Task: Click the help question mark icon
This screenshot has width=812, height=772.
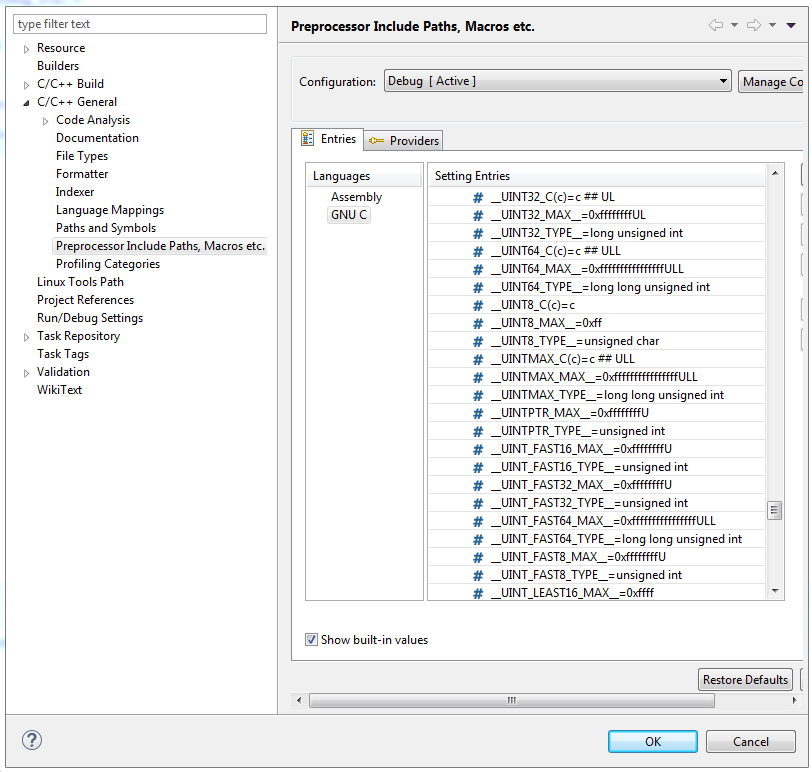Action: pos(32,741)
